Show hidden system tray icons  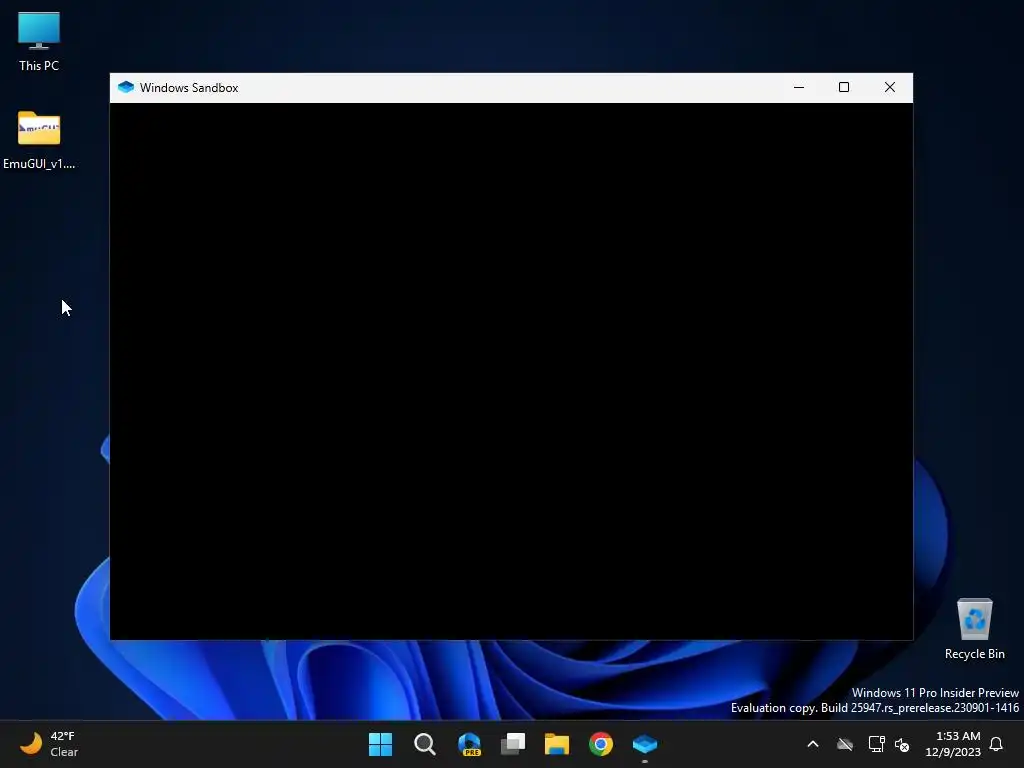click(x=813, y=744)
